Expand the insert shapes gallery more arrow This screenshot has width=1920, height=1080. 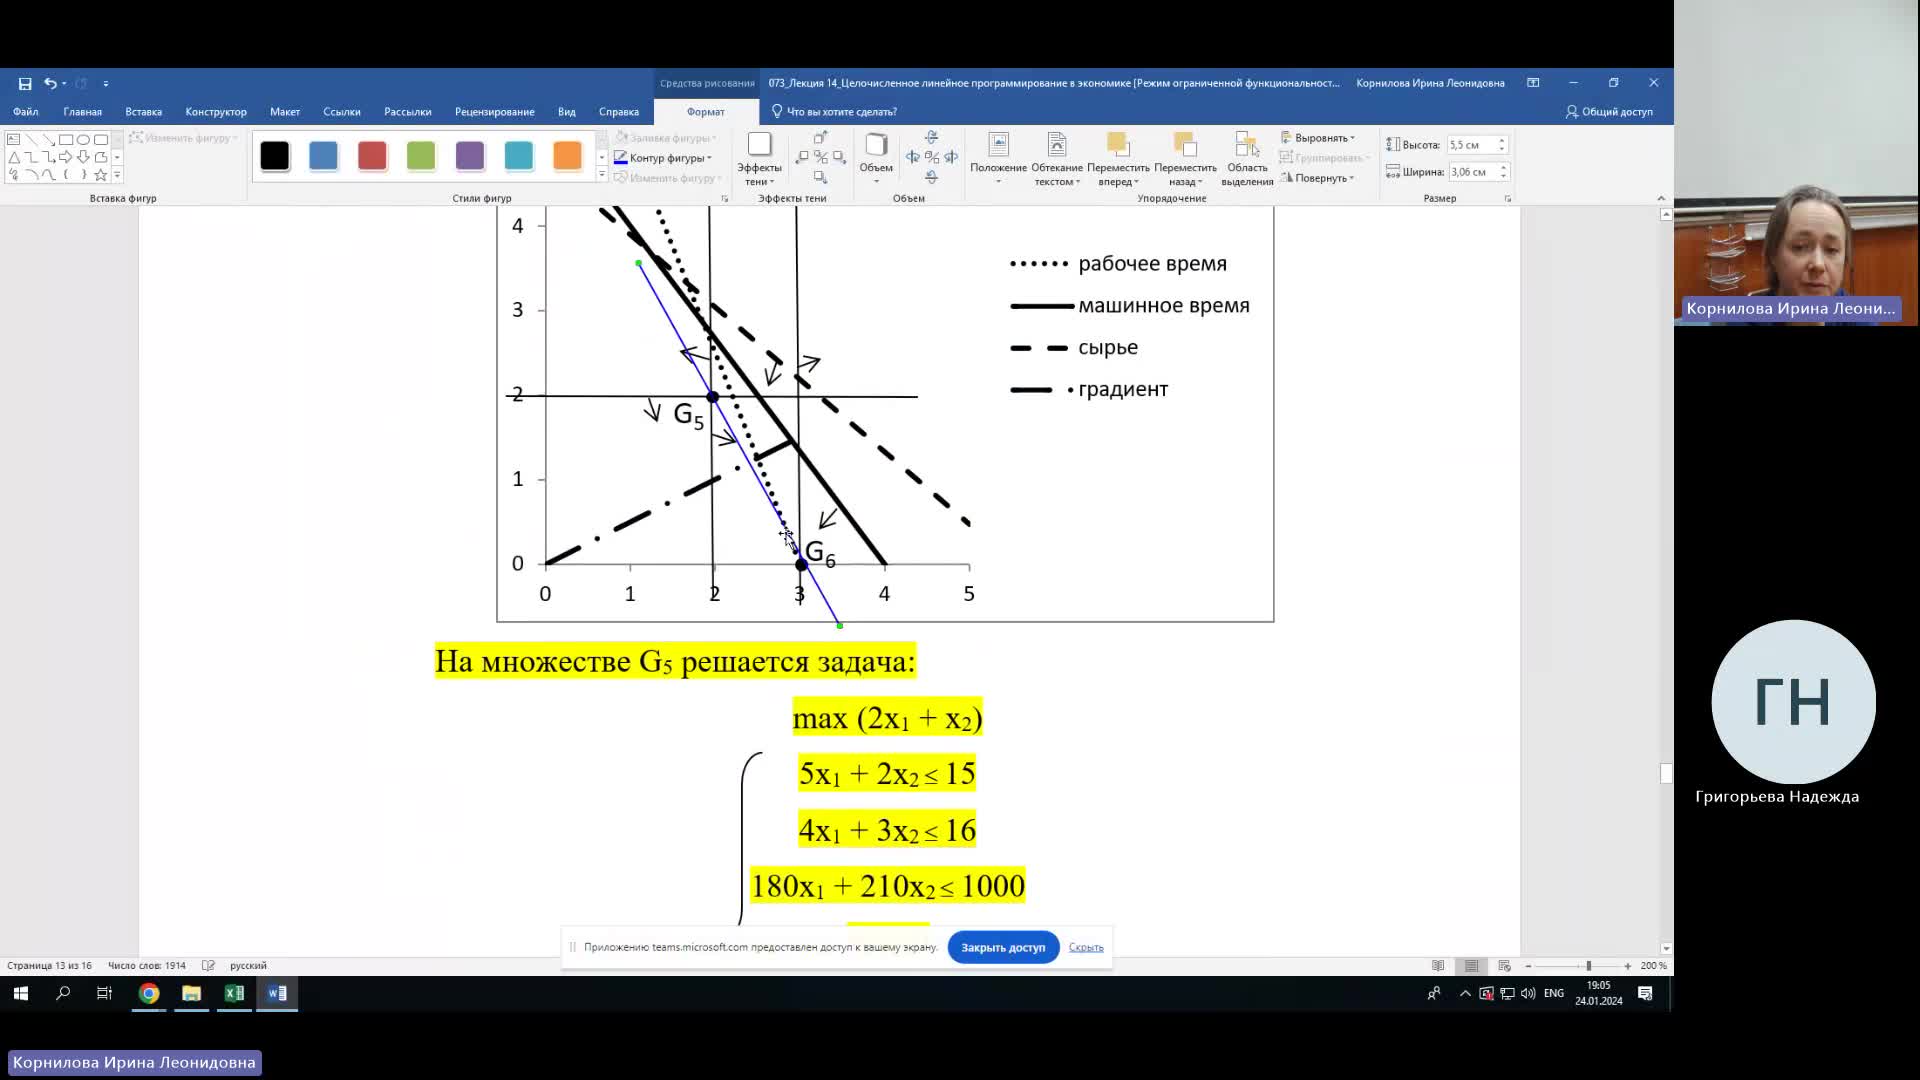pyautogui.click(x=117, y=175)
